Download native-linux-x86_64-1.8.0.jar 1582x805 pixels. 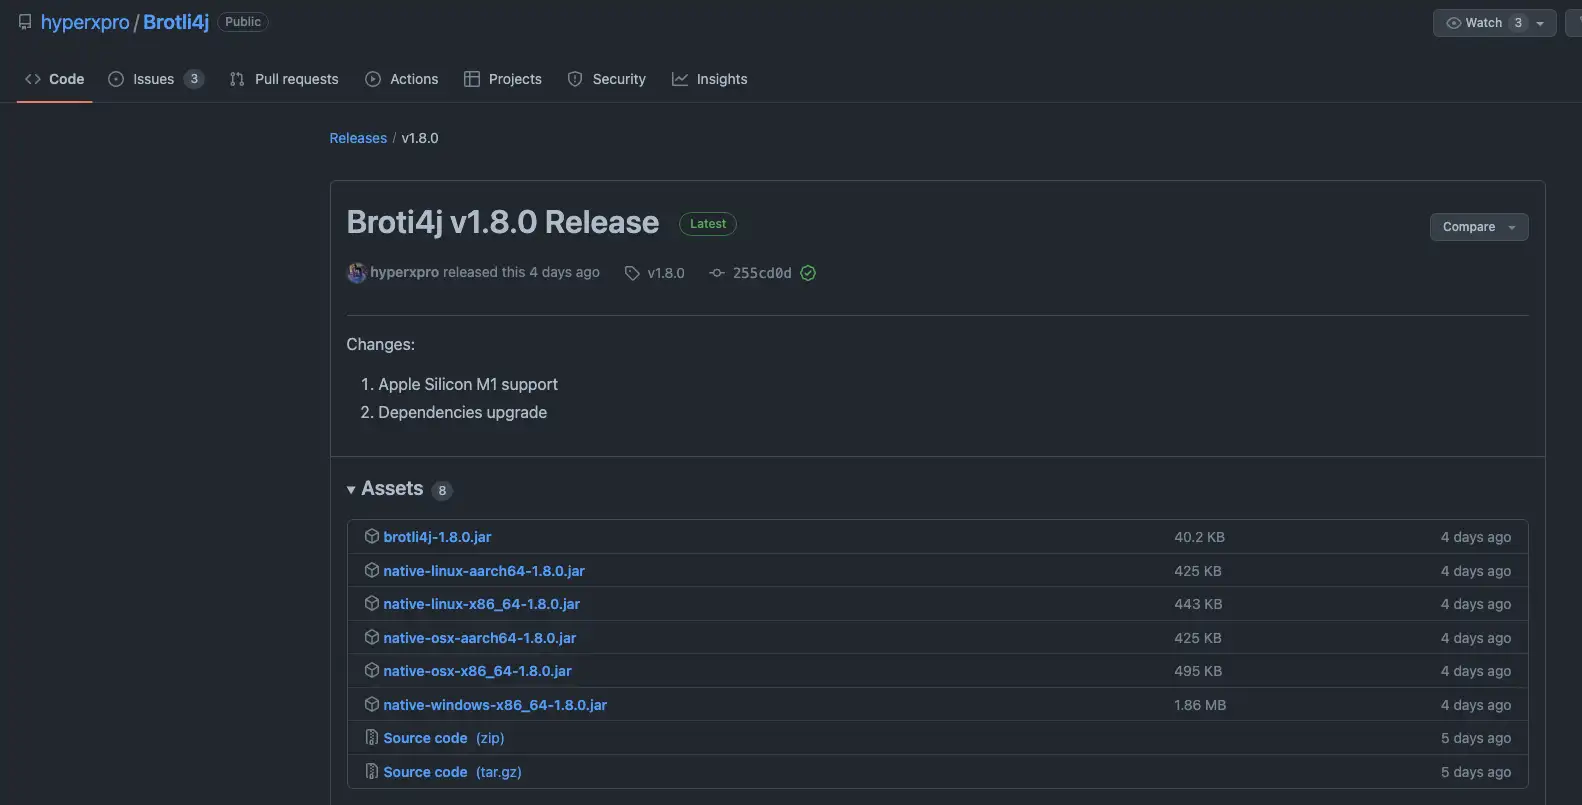(x=482, y=604)
